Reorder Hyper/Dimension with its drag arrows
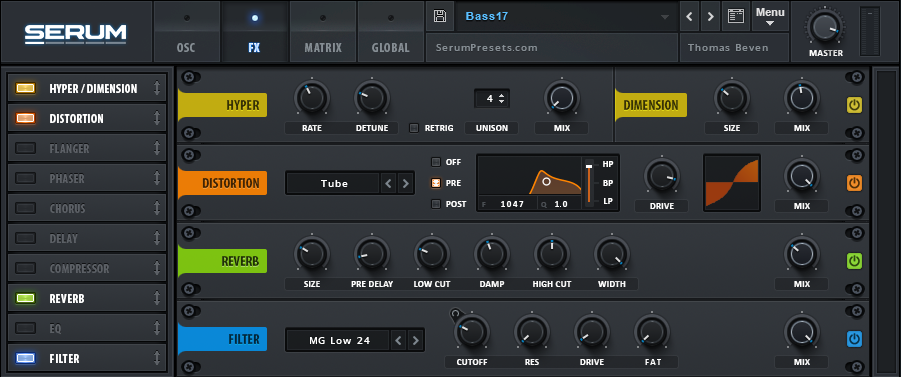Viewport: 901px width, 377px height. click(x=157, y=89)
